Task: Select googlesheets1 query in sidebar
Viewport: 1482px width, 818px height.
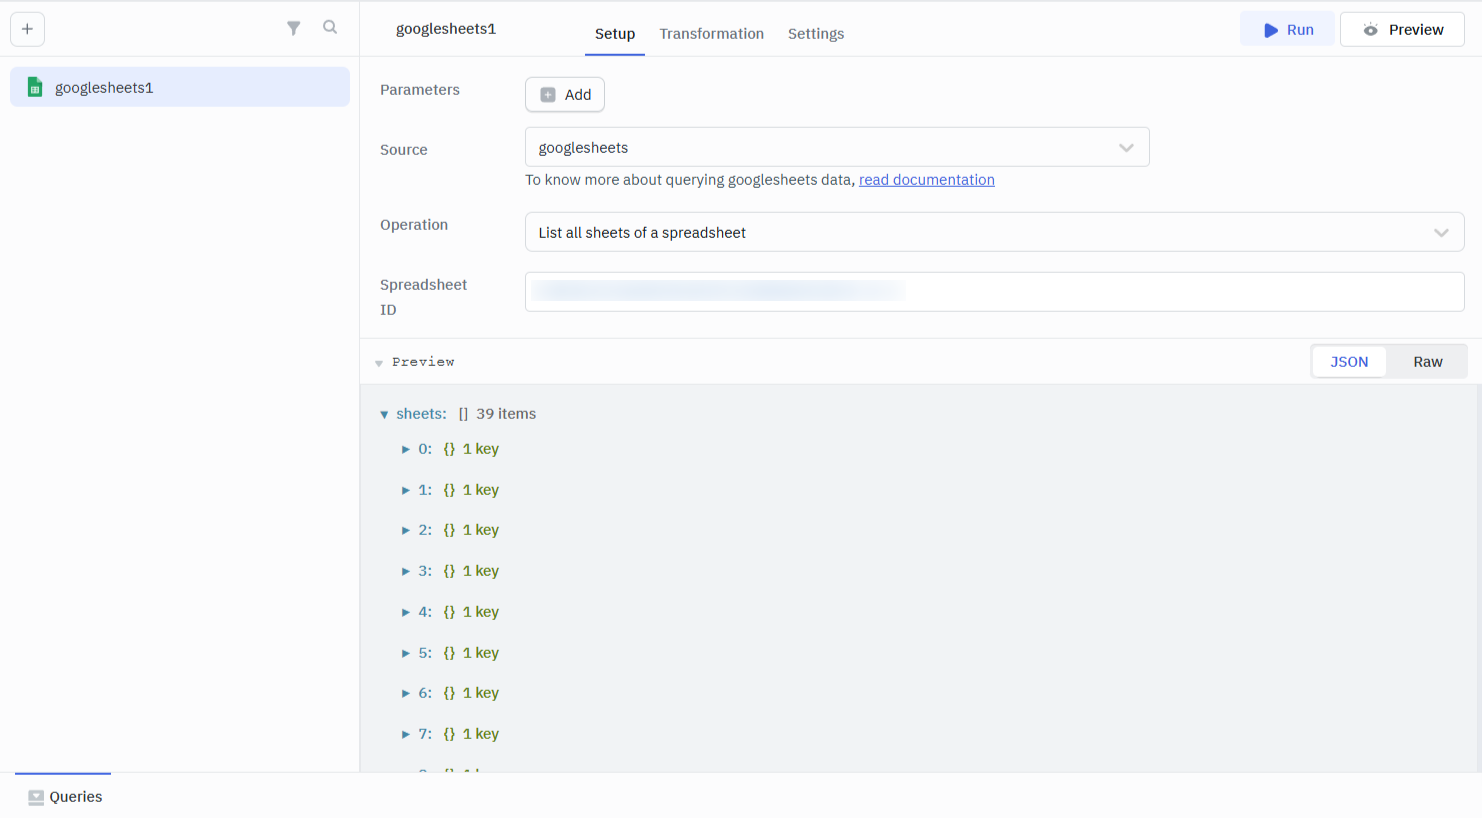Action: pyautogui.click(x=180, y=87)
